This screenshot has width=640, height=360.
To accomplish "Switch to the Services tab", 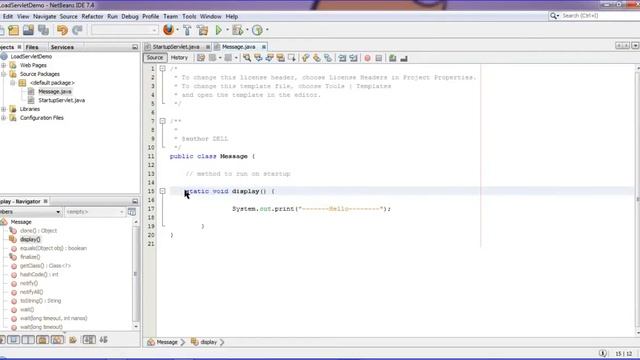I will (x=62, y=47).
